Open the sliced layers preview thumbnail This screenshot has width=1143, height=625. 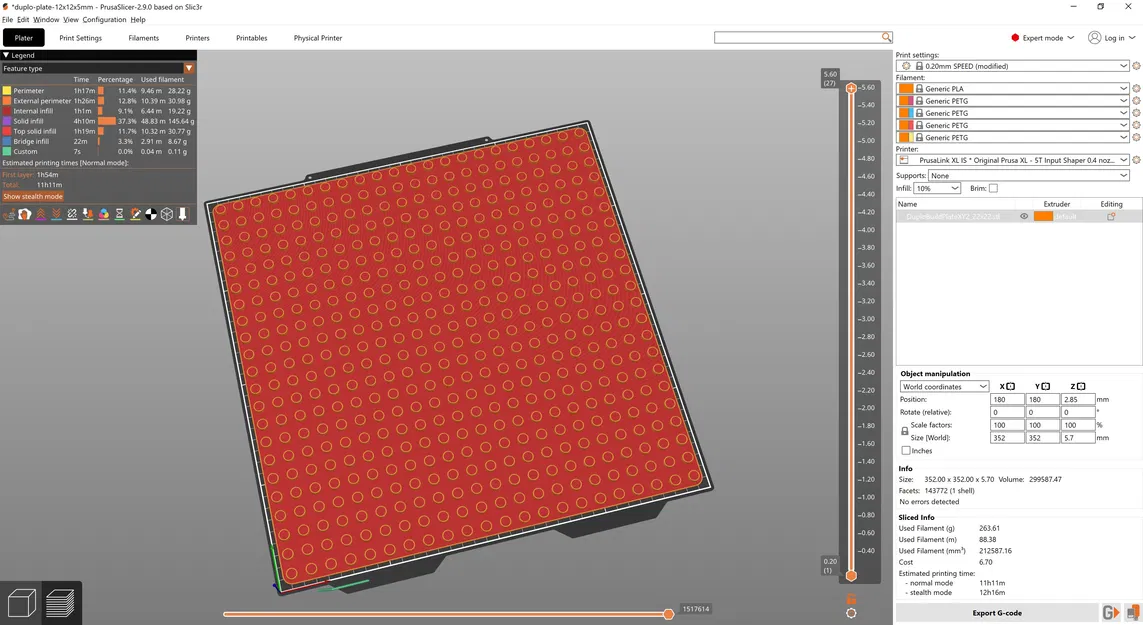coord(60,600)
